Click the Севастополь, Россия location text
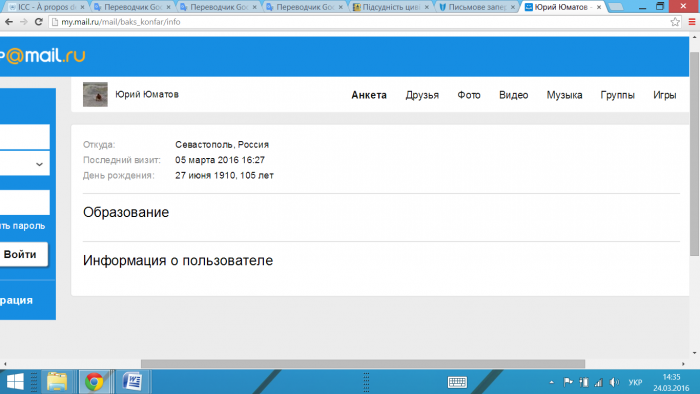The height and width of the screenshot is (394, 700). [222, 145]
